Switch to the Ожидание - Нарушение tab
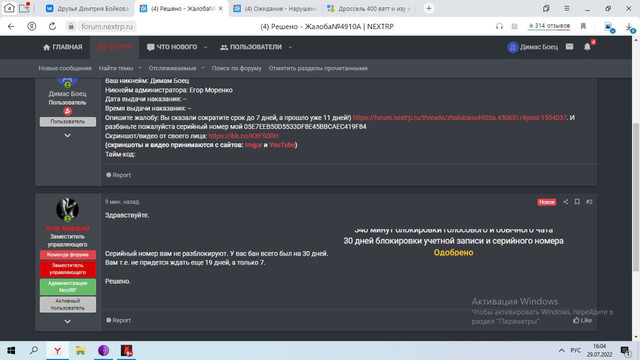640x360 pixels. (276, 9)
